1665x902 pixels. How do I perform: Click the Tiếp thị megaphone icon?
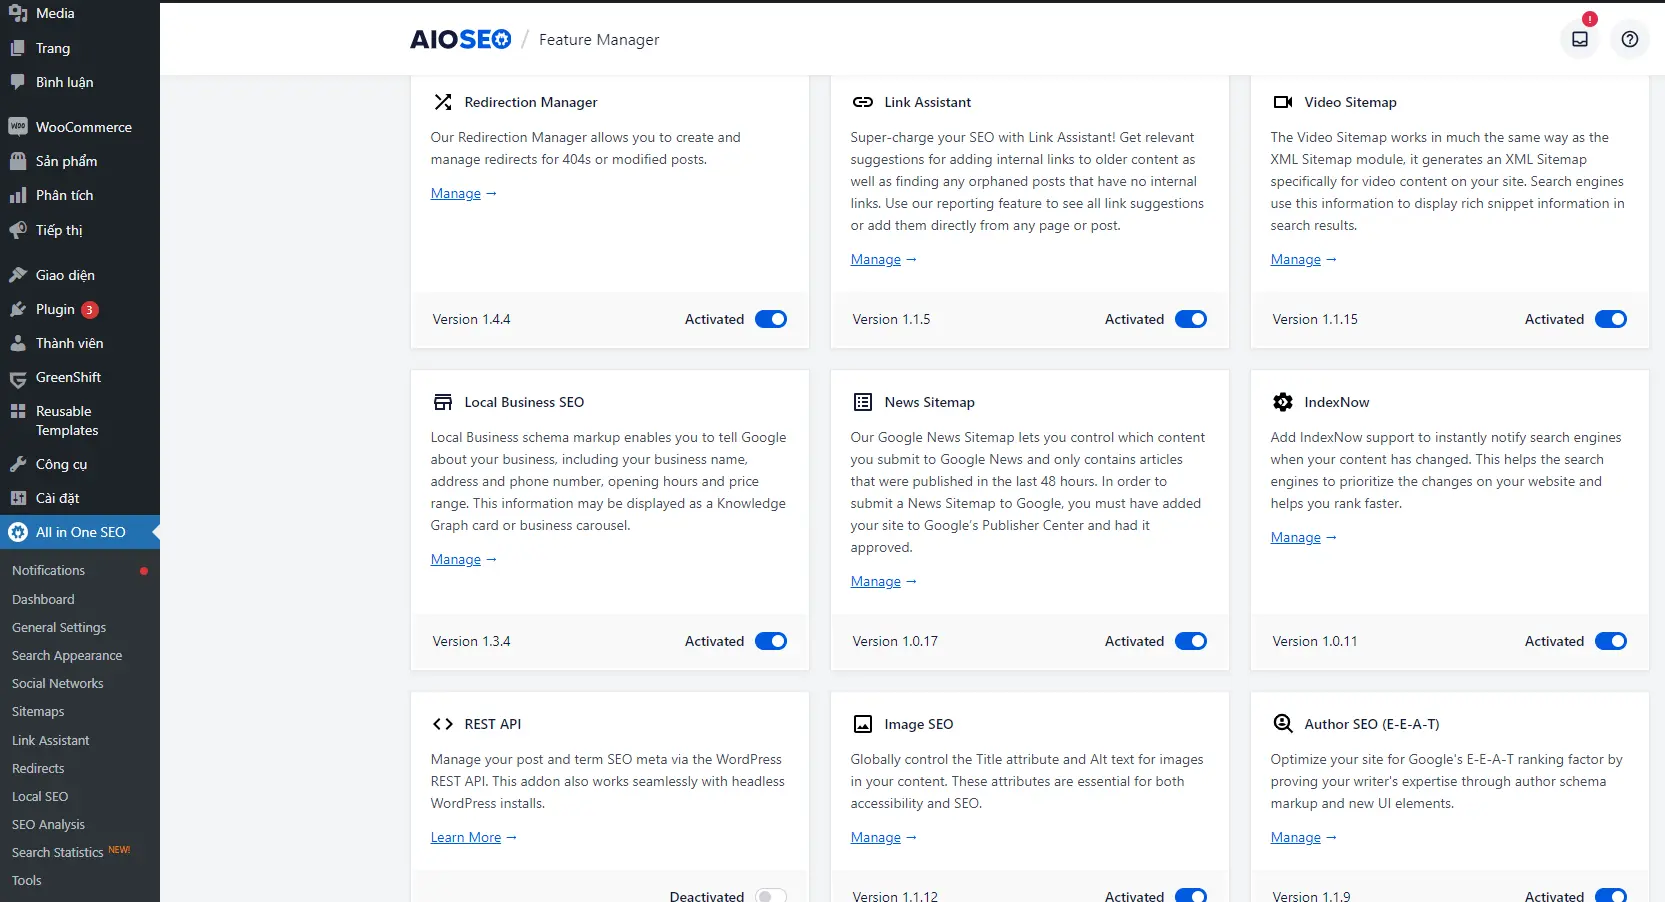tap(18, 230)
